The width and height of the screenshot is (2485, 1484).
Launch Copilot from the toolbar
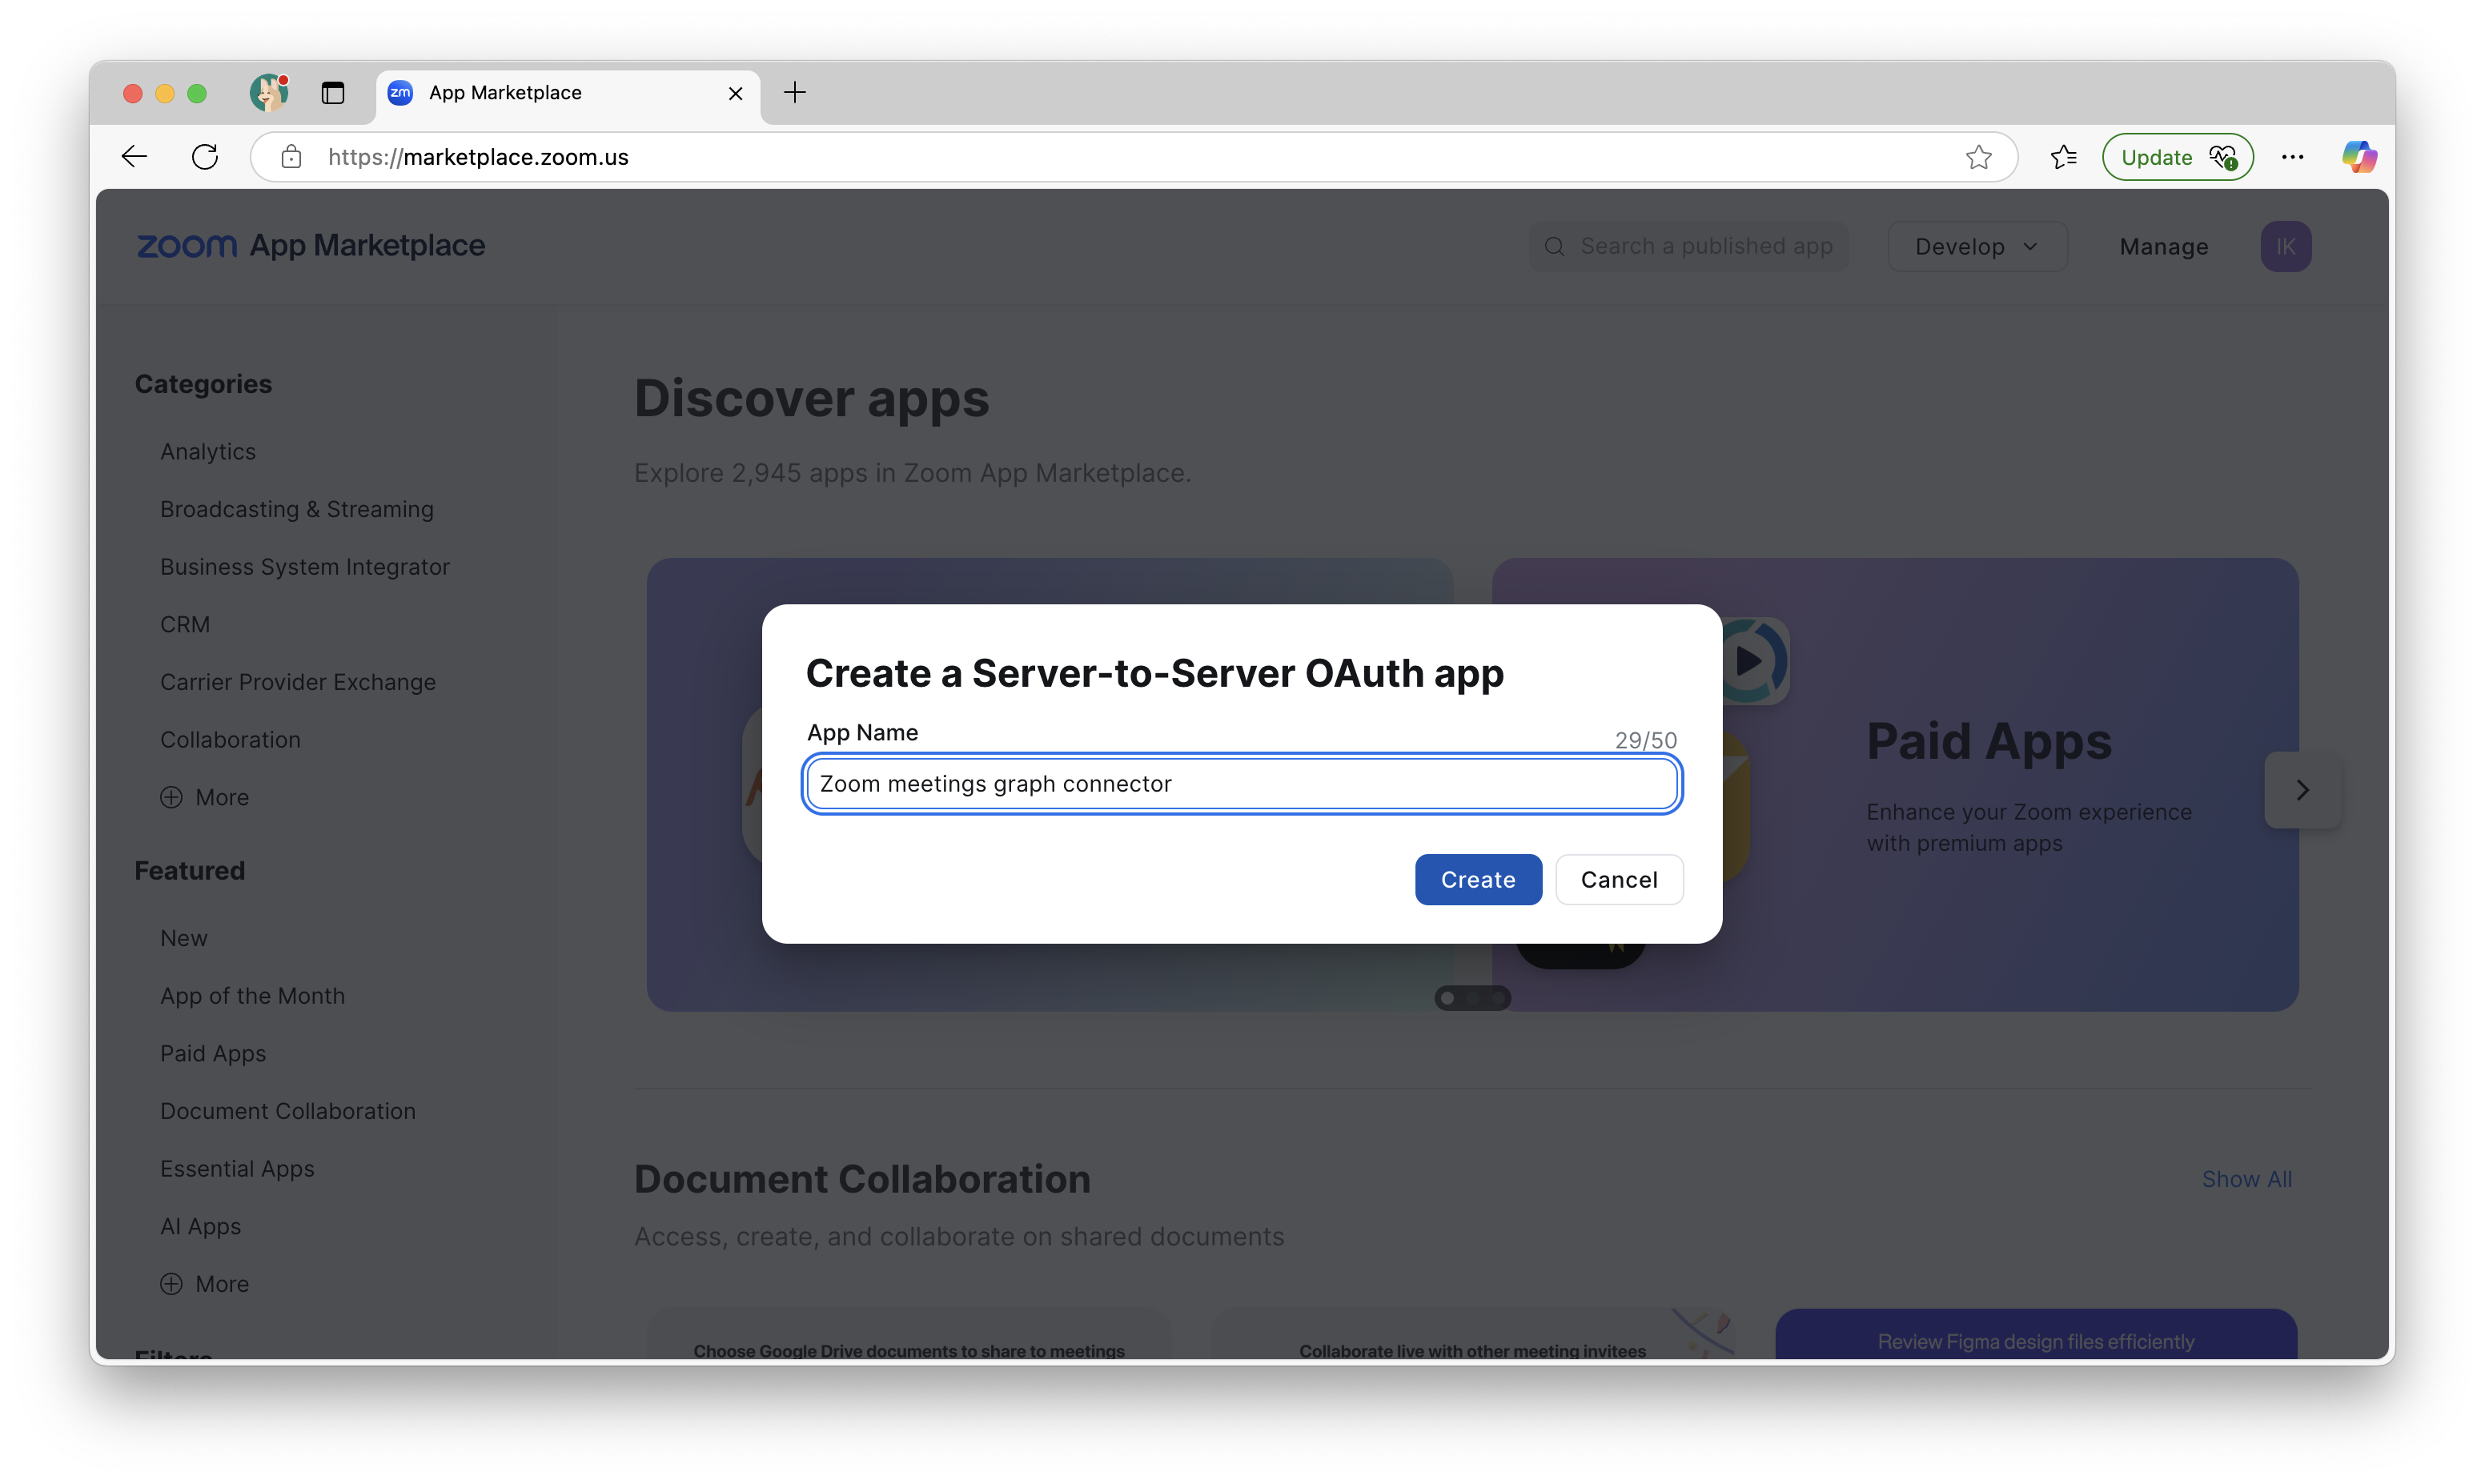pos(2359,157)
